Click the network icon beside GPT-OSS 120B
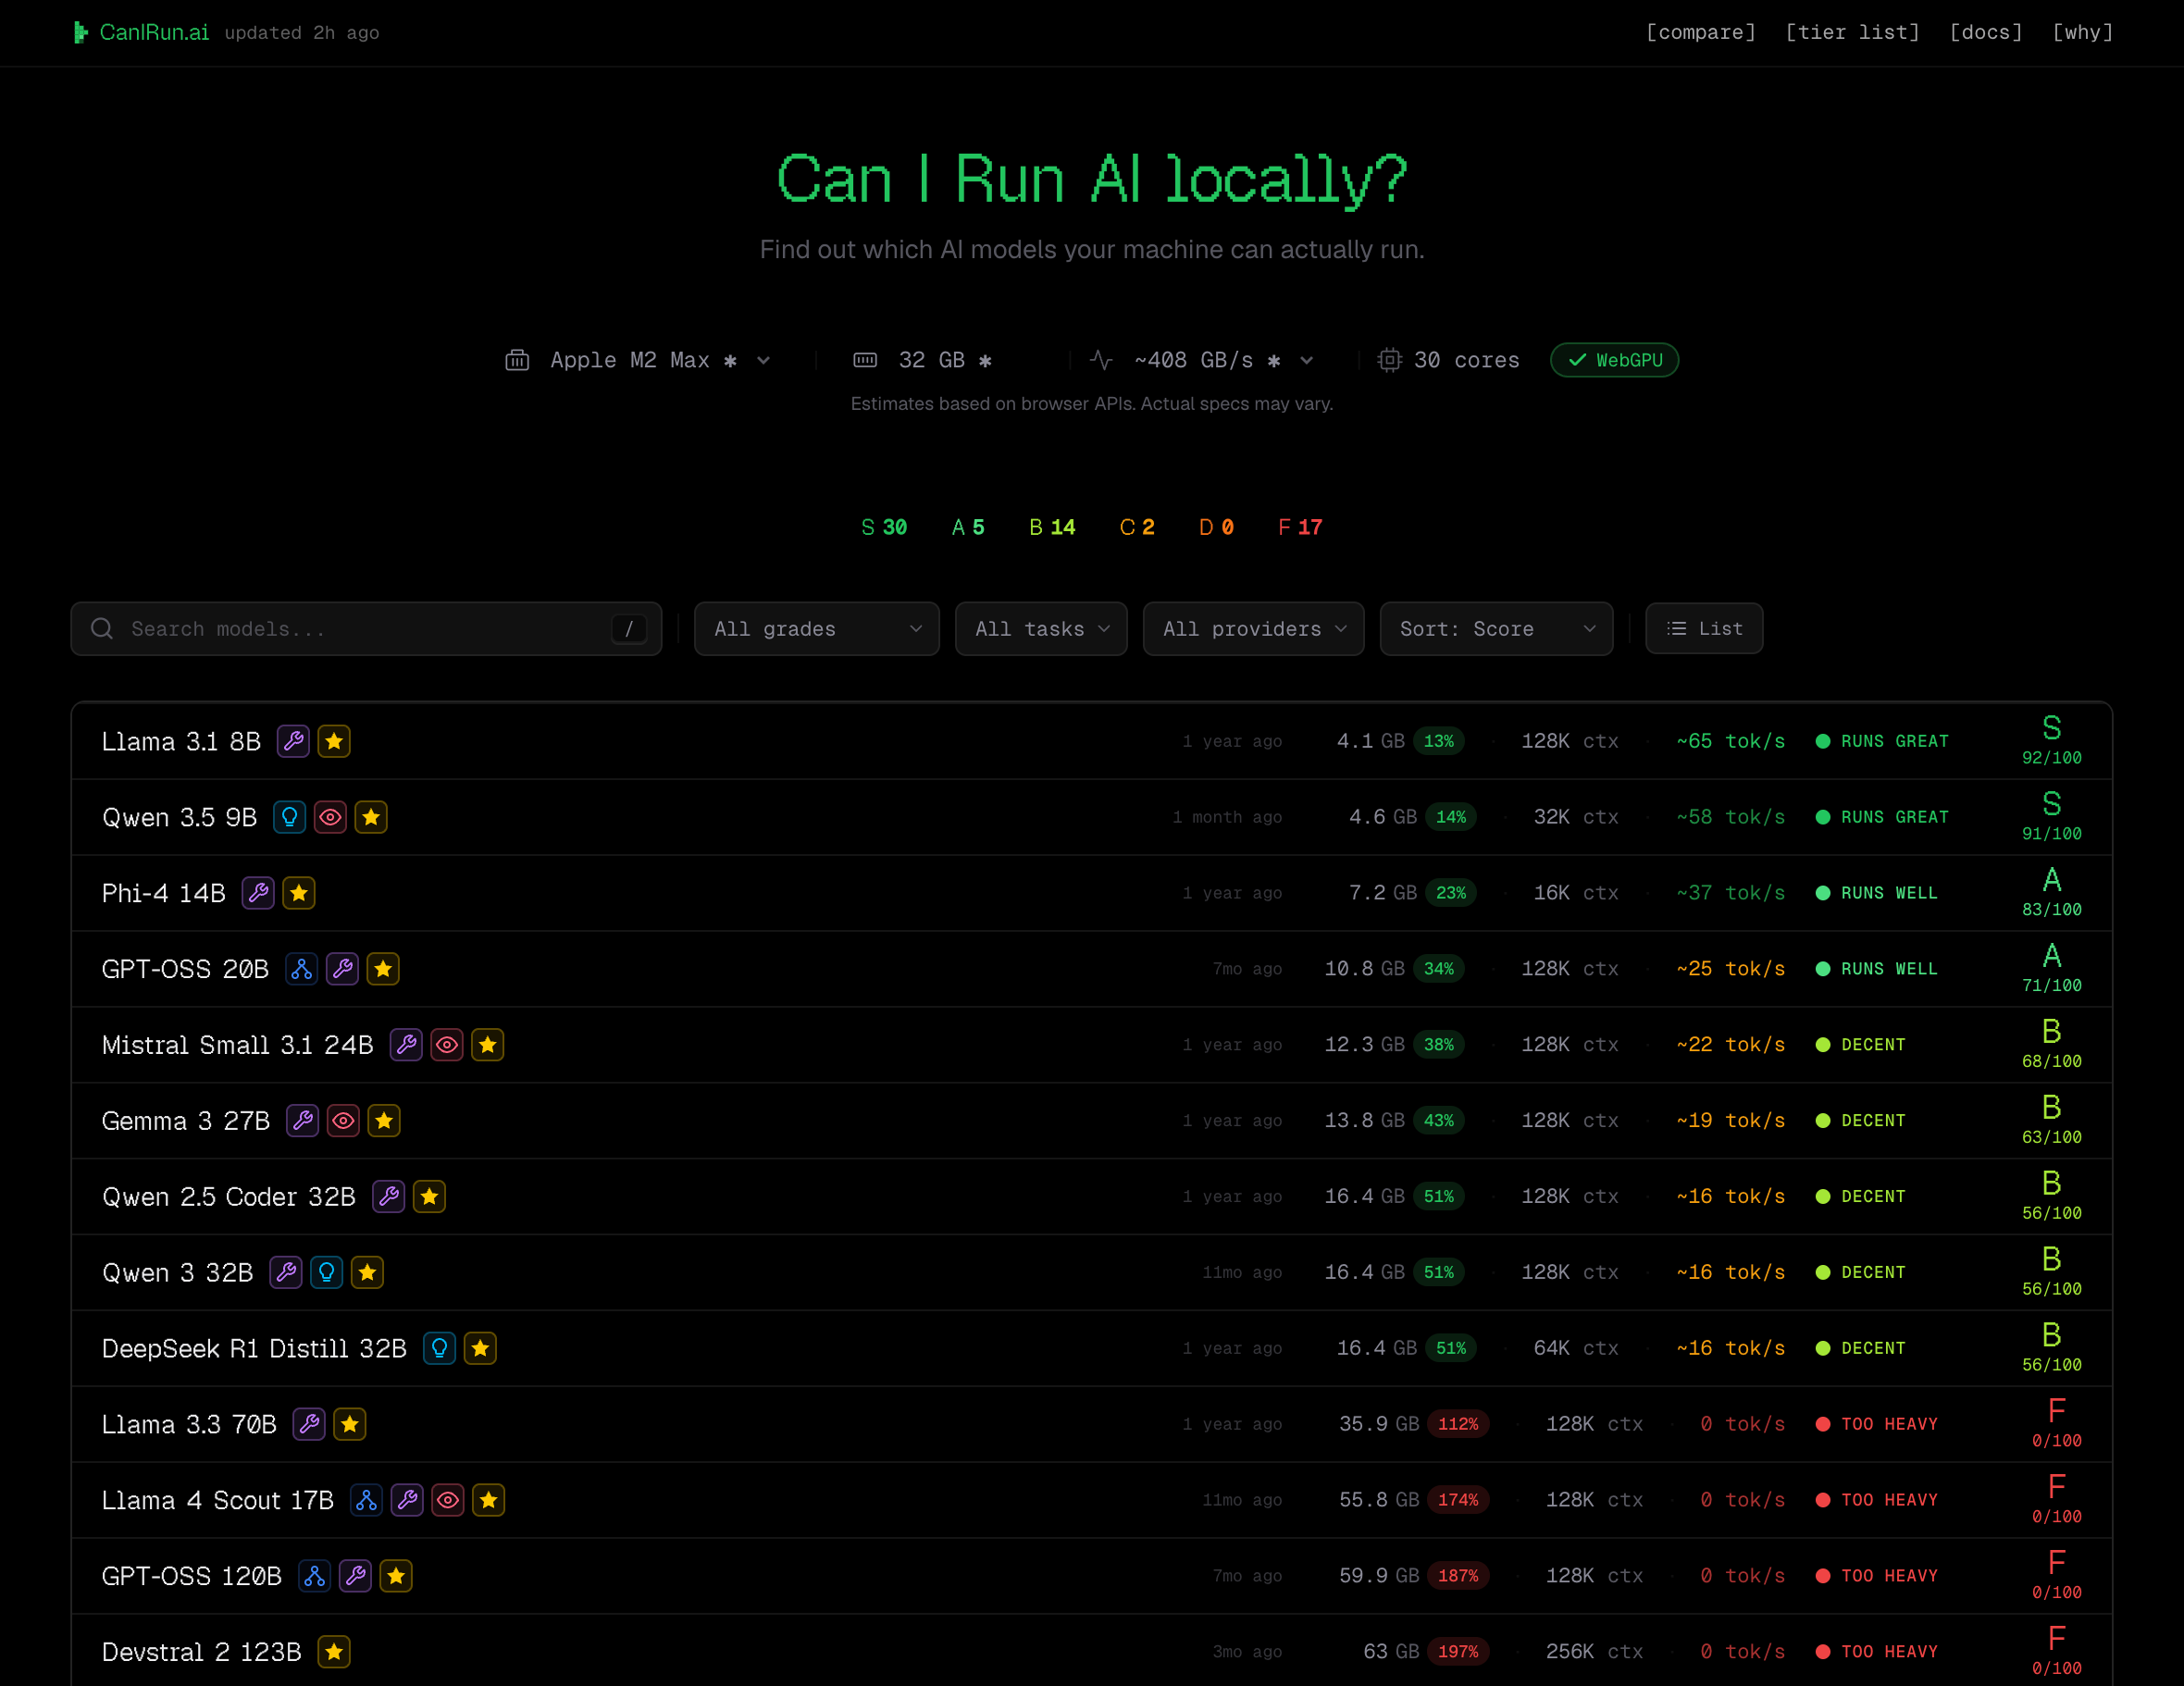The image size is (2184, 1686). coord(315,1577)
